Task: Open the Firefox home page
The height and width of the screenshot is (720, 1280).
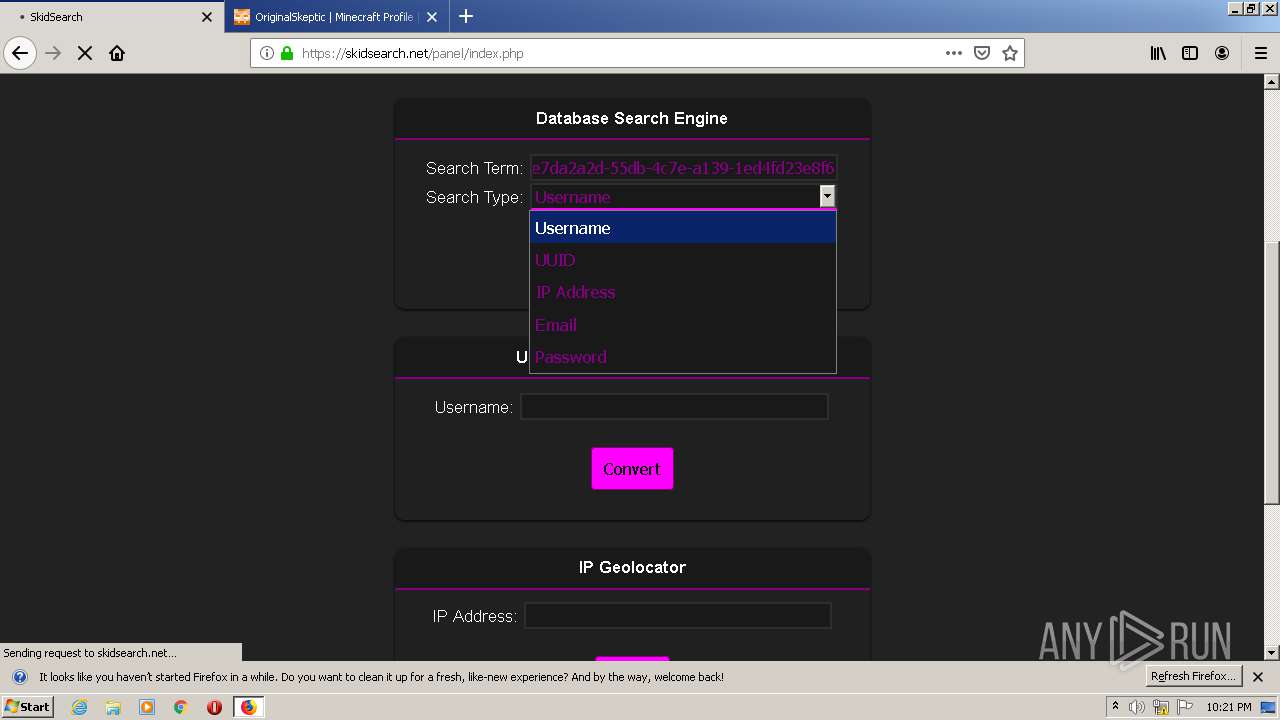Action: click(117, 53)
